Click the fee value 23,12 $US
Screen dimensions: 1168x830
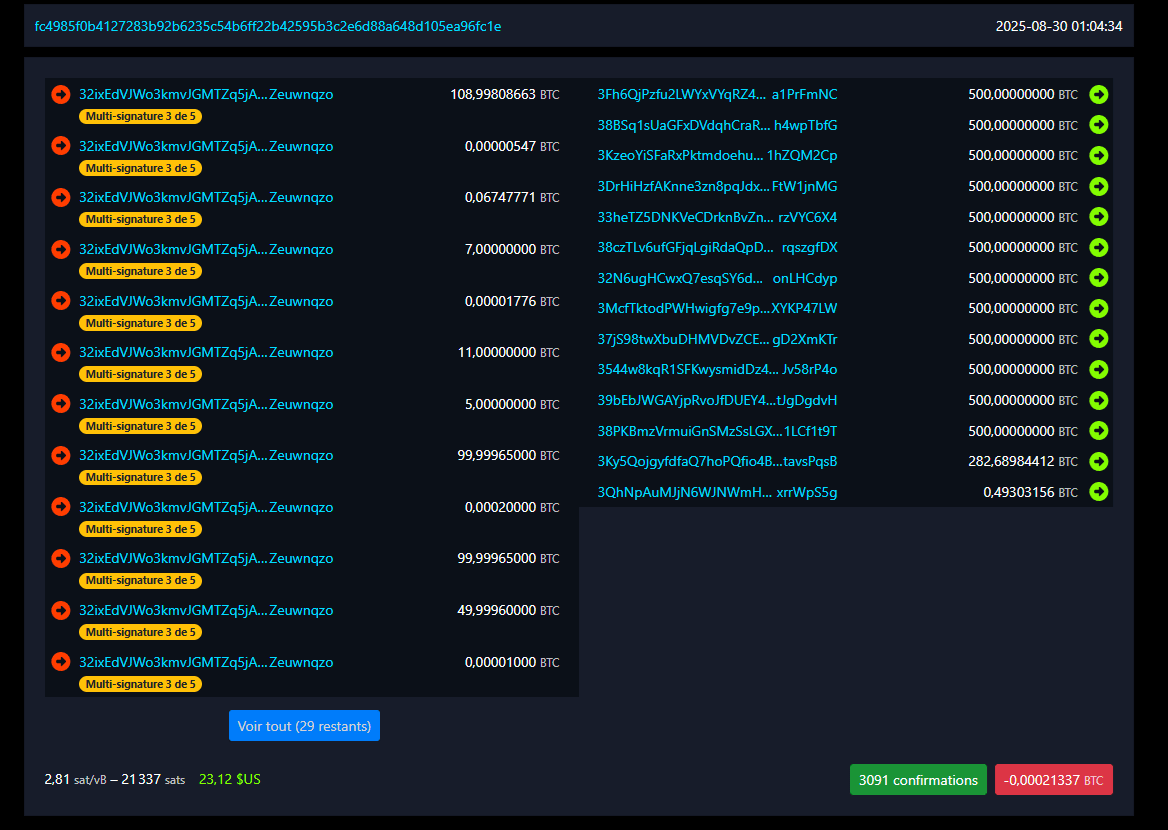(x=230, y=779)
